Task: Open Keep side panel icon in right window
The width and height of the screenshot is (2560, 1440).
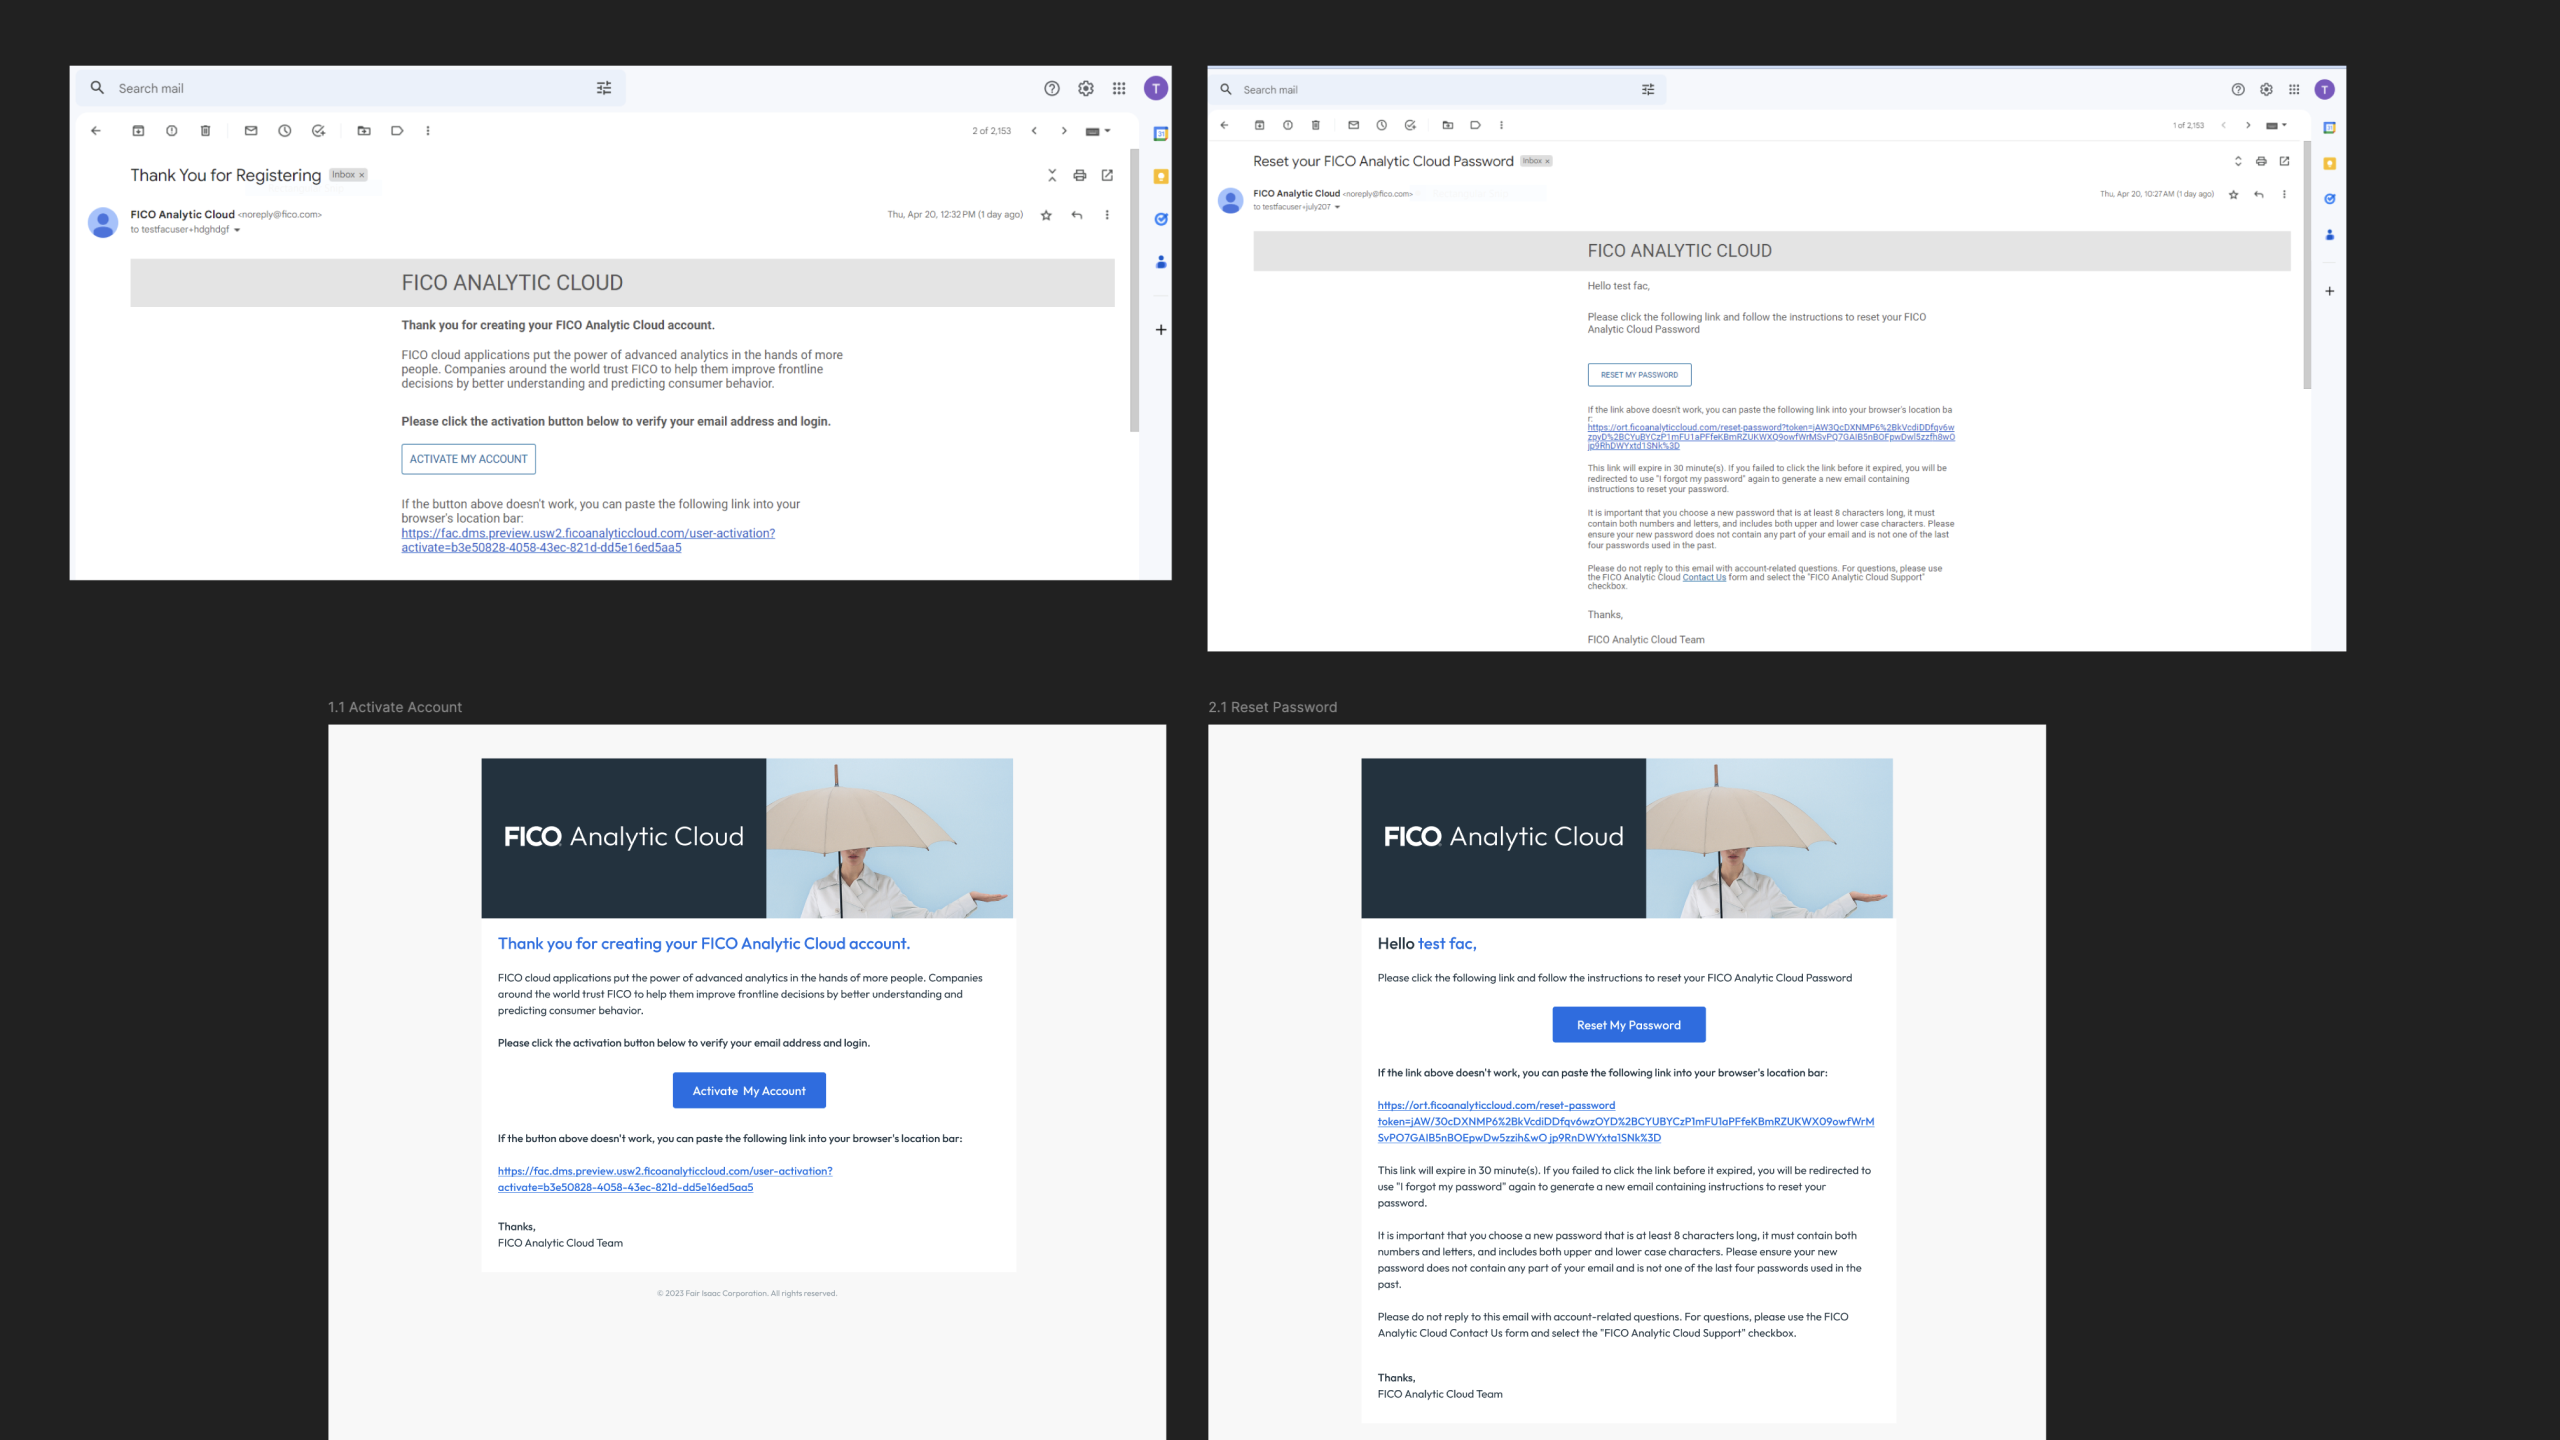Action: (2329, 163)
